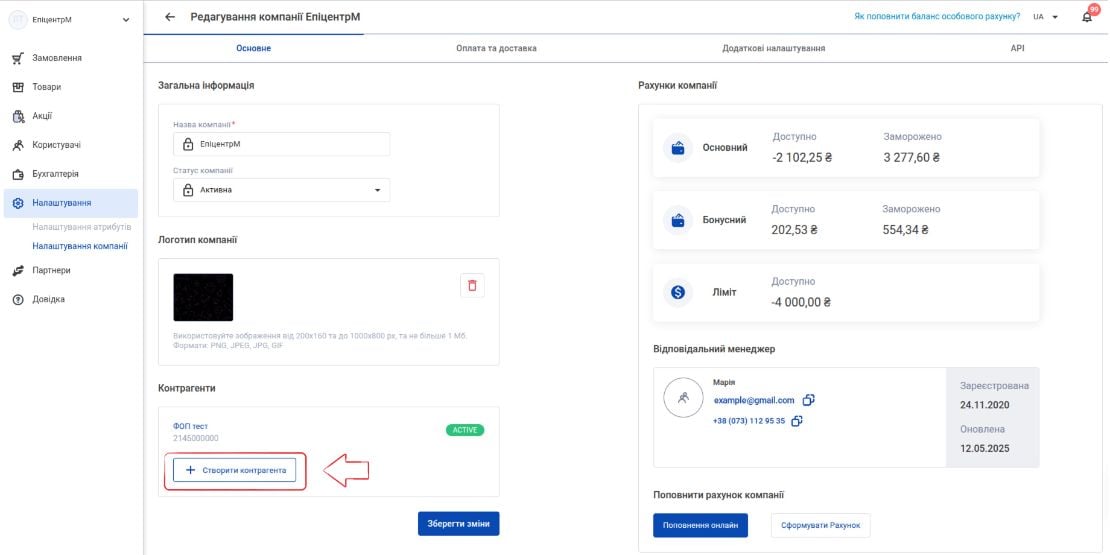The width and height of the screenshot is (1110, 555).
Task: Open the UA language selector
Action: [1045, 17]
